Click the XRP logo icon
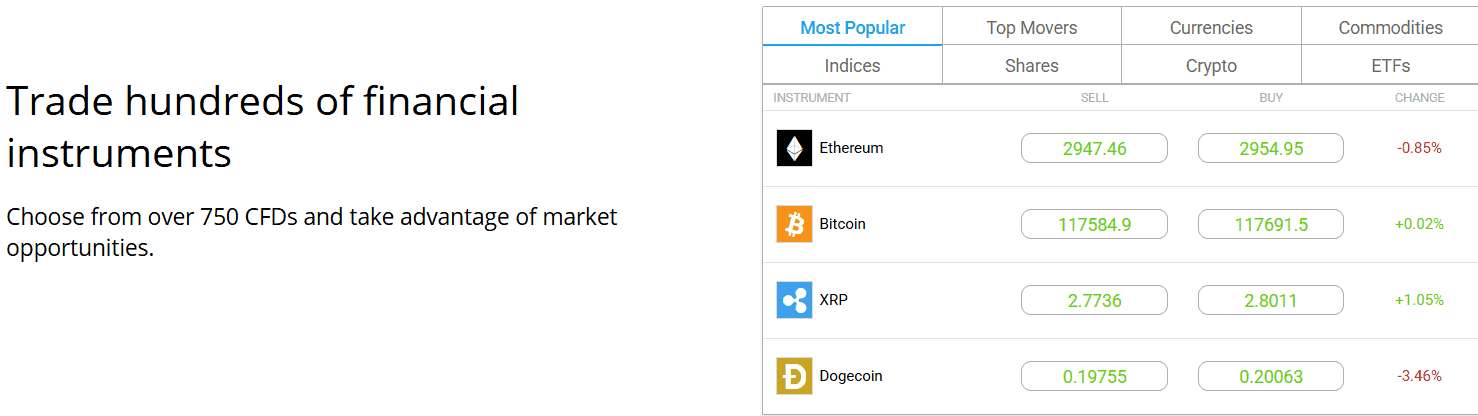 [x=794, y=300]
